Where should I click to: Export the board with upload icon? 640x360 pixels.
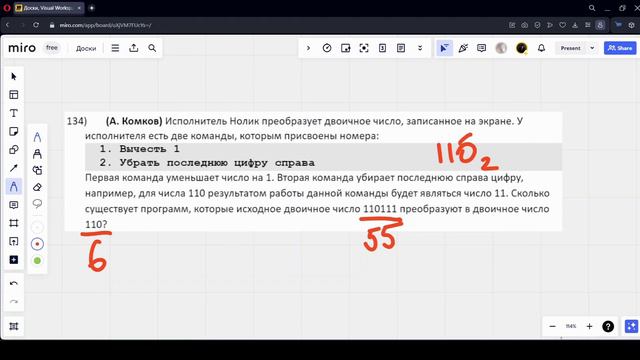[133, 48]
